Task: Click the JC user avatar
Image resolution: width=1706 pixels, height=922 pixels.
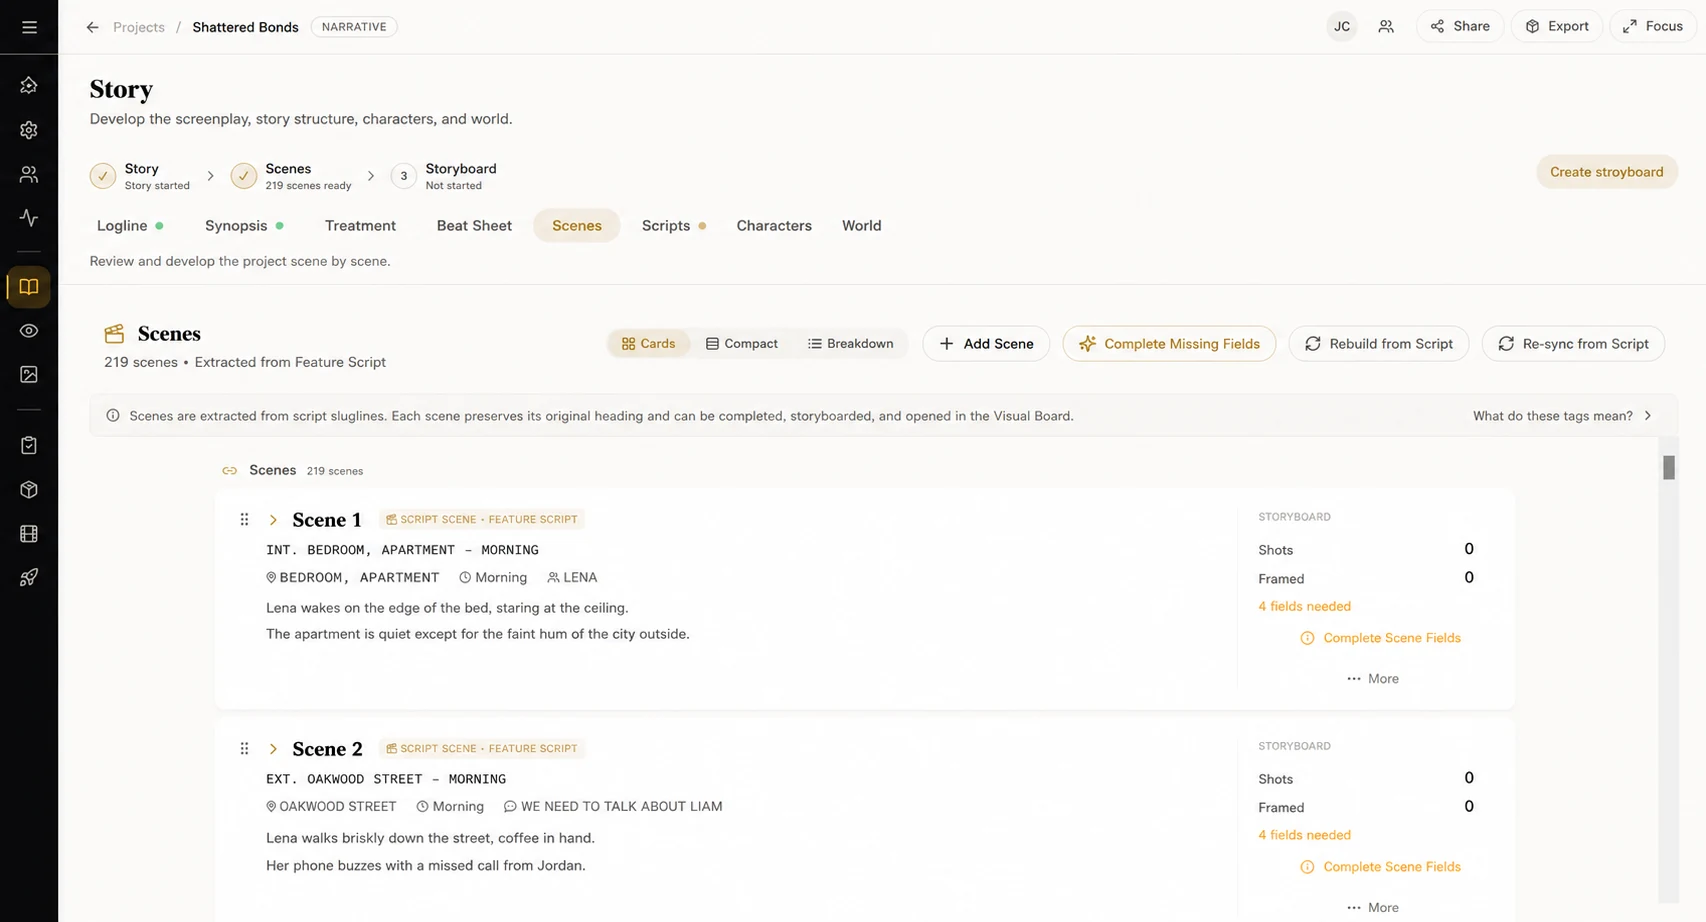Action: point(1342,27)
